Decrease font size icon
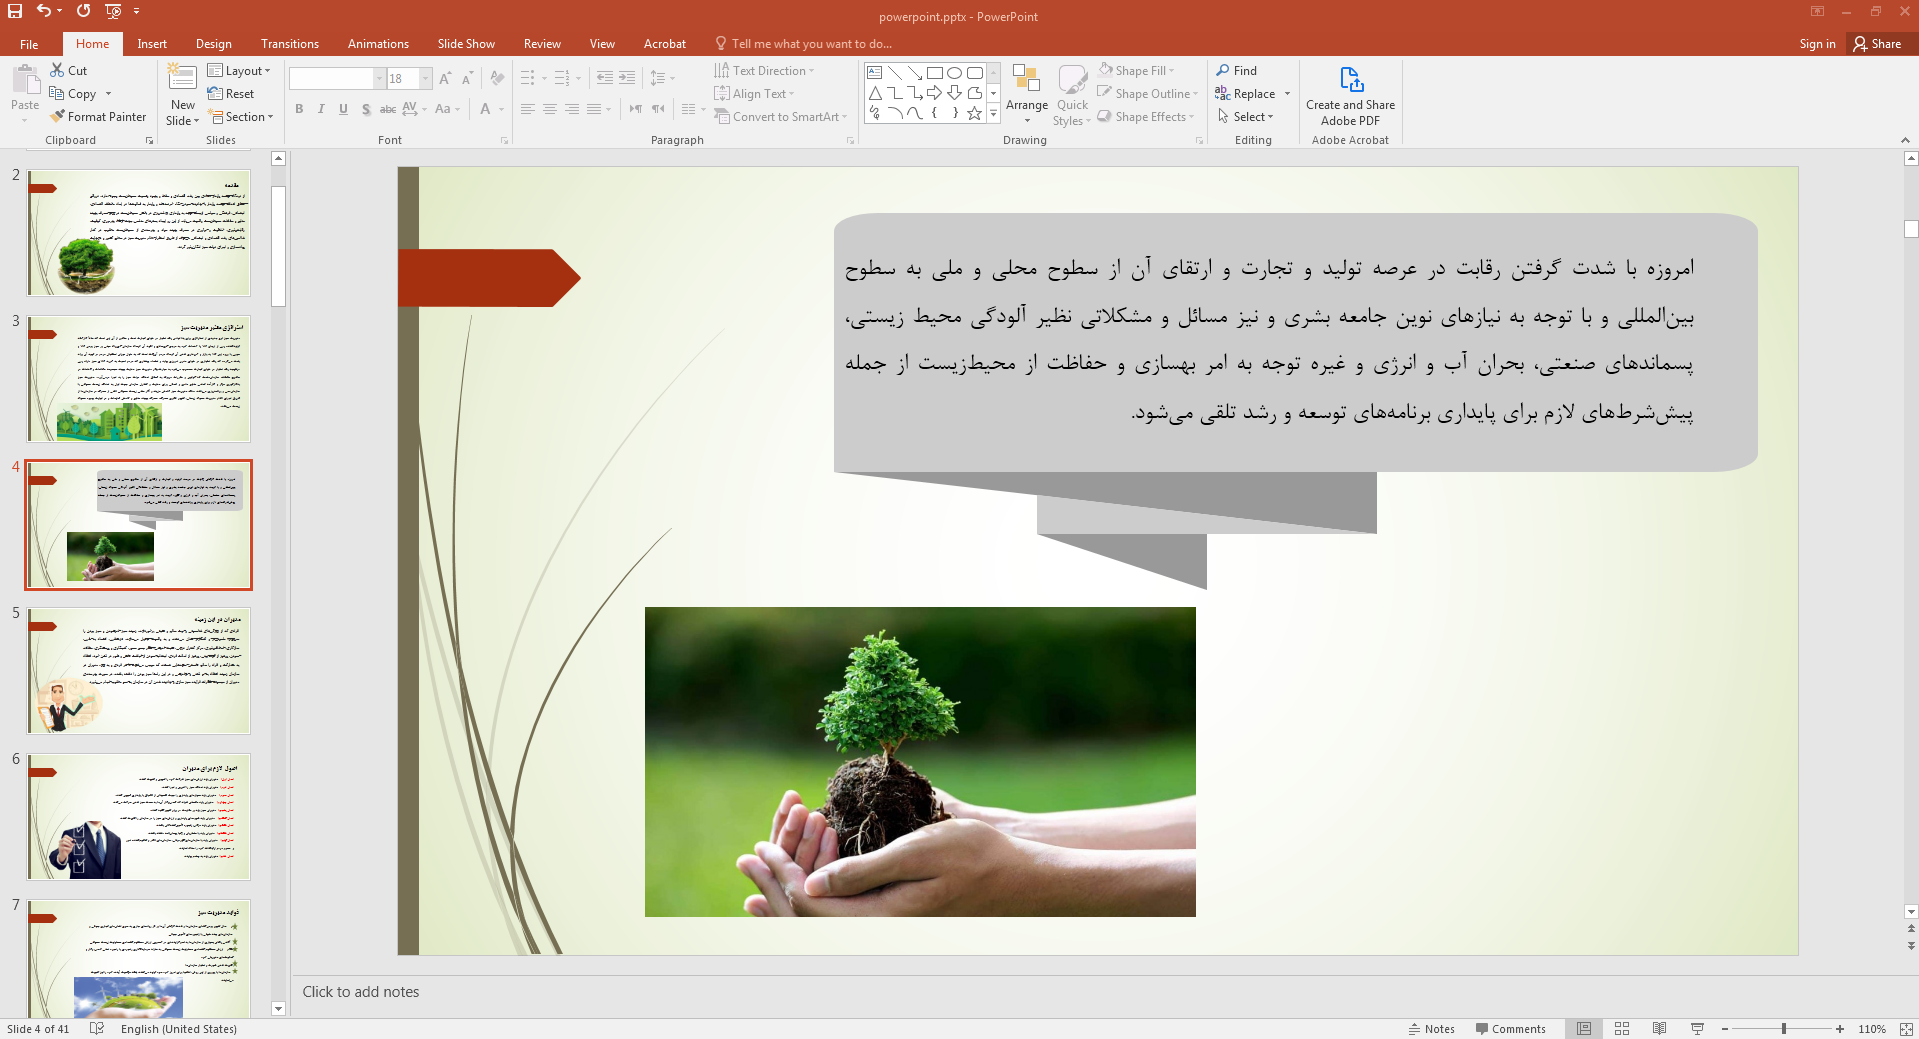This screenshot has height=1039, width=1919. [x=467, y=78]
